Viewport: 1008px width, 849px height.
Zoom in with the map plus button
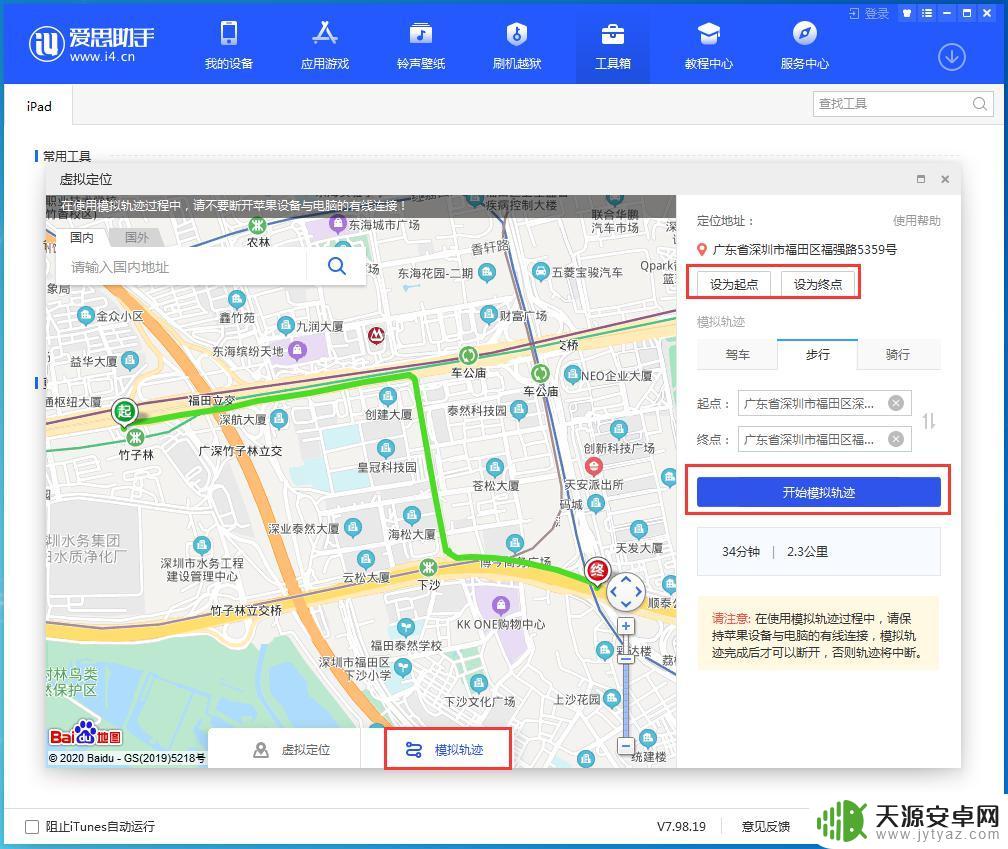(x=626, y=625)
